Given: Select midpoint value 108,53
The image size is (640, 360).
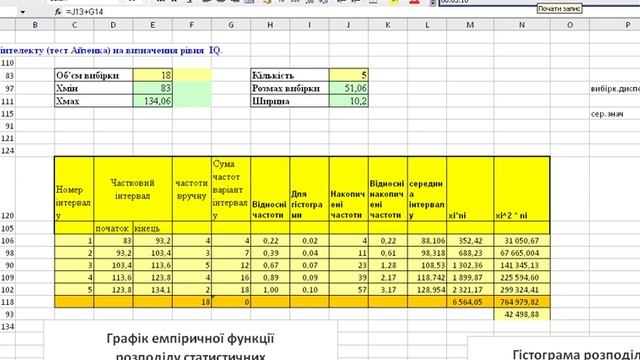Looking at the screenshot, I should click(427, 265).
